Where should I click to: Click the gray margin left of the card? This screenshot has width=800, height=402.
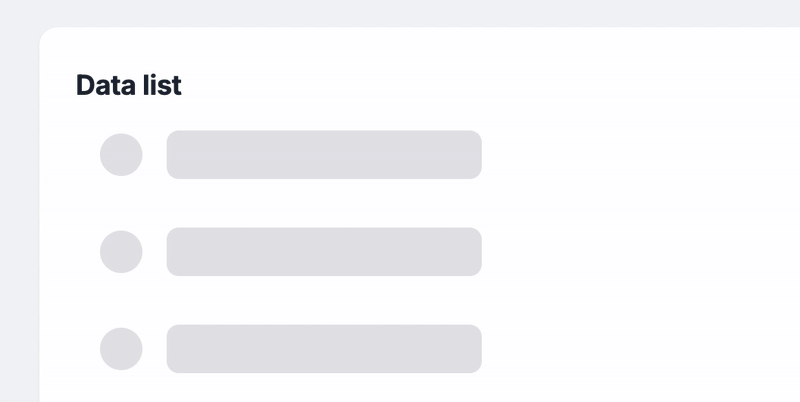(19, 220)
